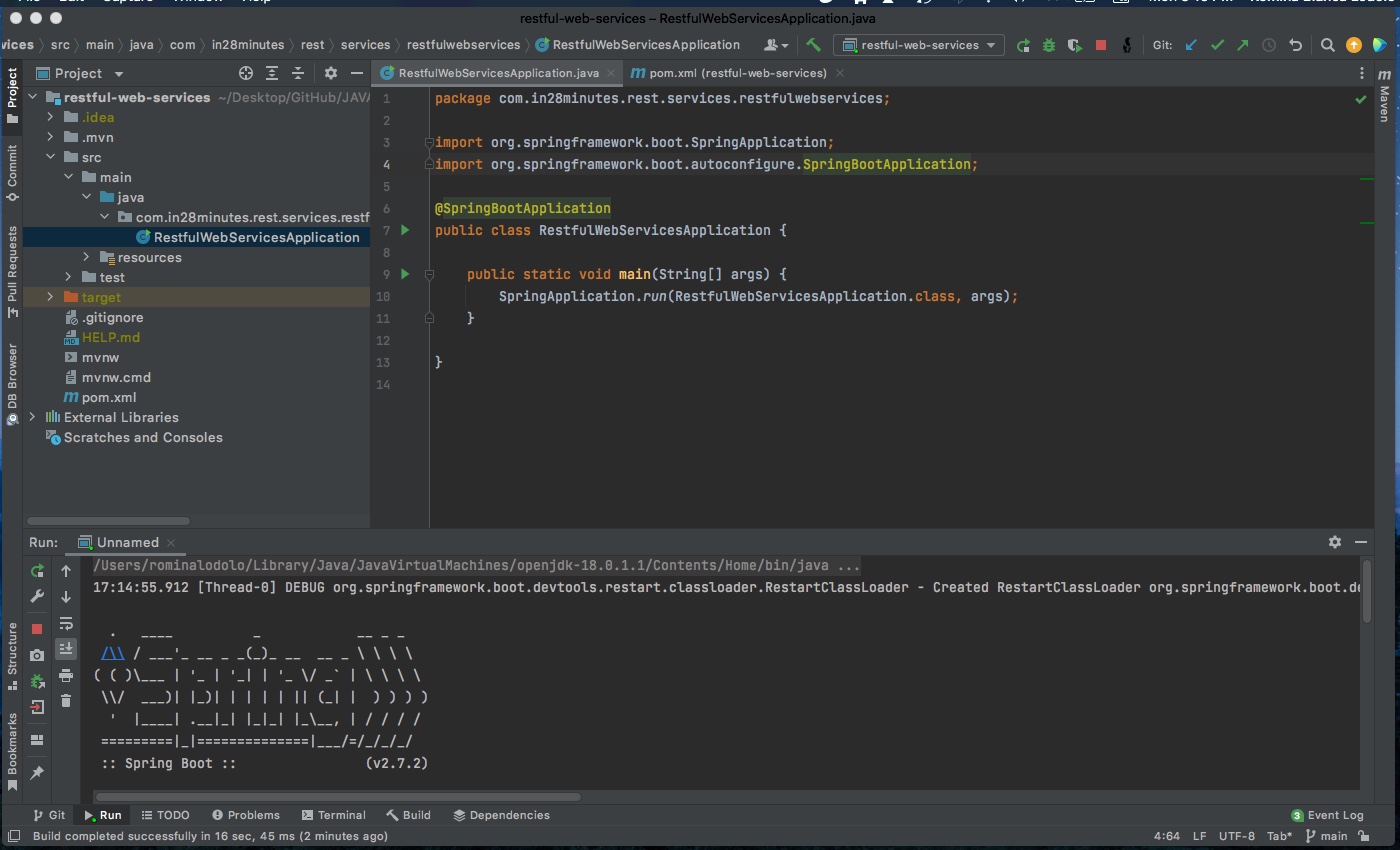
Task: Click the console horizontal scrollbar
Action: point(338,797)
